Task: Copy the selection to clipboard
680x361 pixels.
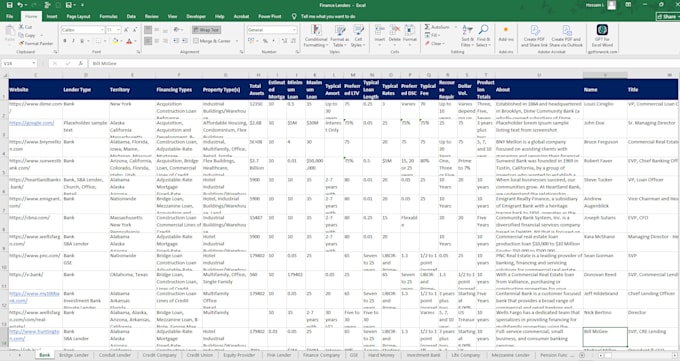Action: pyautogui.click(x=27, y=35)
